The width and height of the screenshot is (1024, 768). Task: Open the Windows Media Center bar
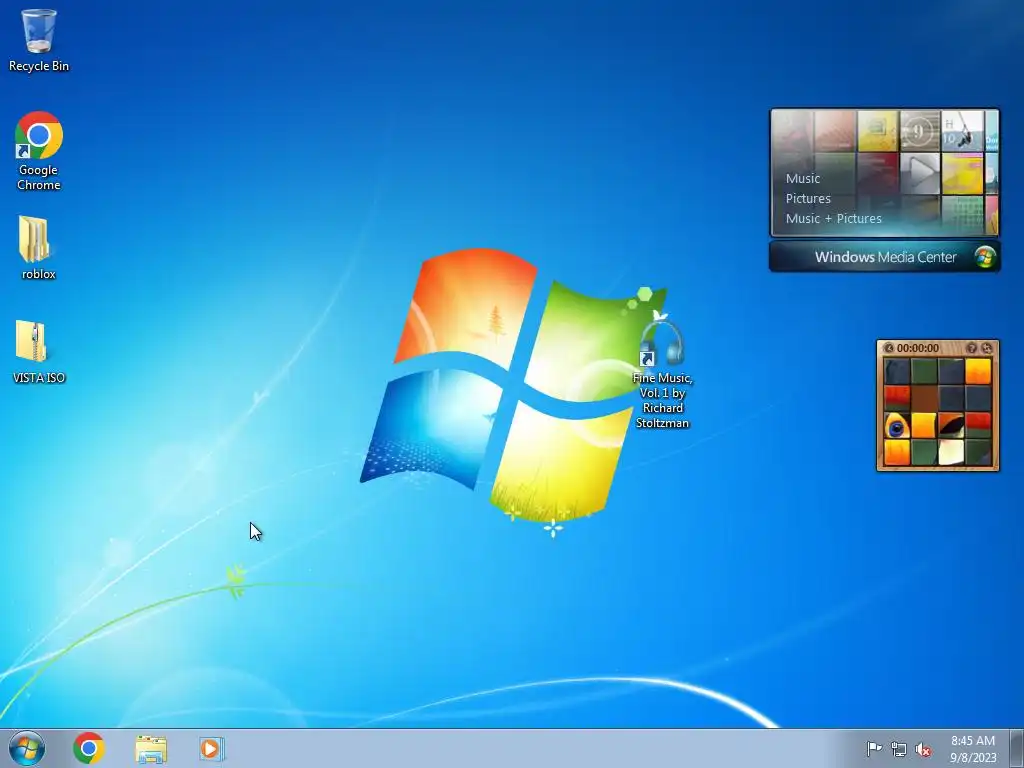pyautogui.click(x=884, y=257)
